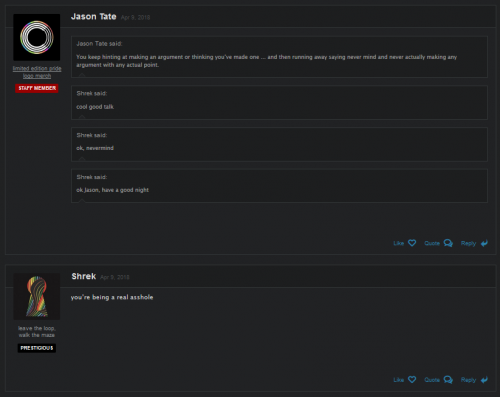Click the Quote text on Shrek's post
Image resolution: width=500 pixels, height=397 pixels.
pyautogui.click(x=432, y=380)
